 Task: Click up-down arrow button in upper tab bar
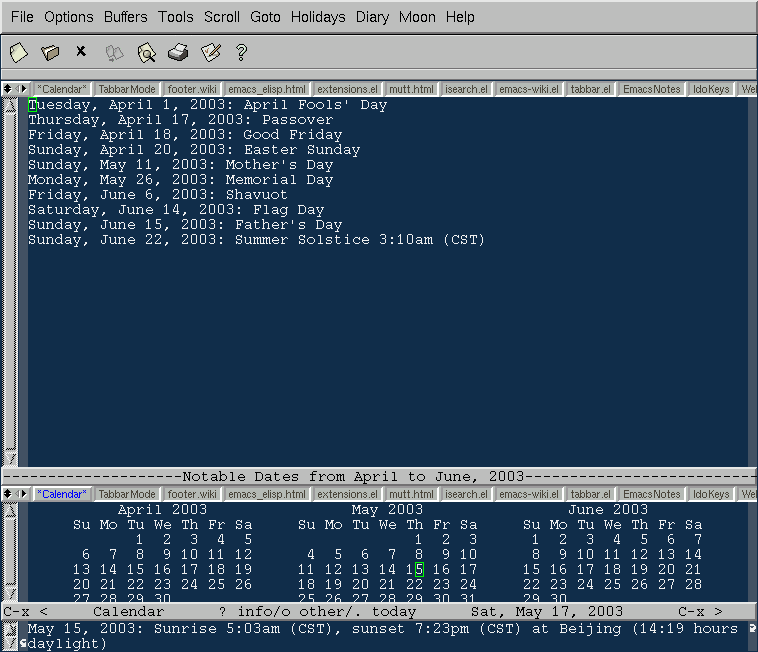[x=8, y=89]
